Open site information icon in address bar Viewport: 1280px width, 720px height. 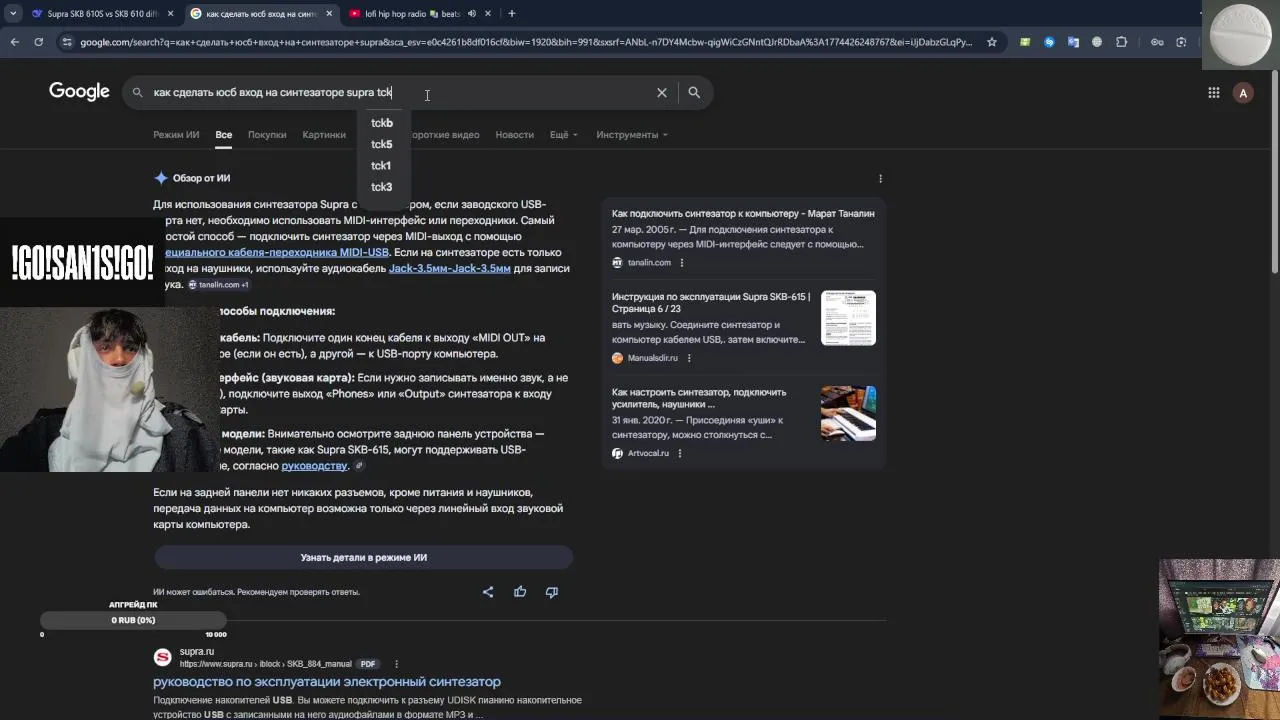pos(66,42)
